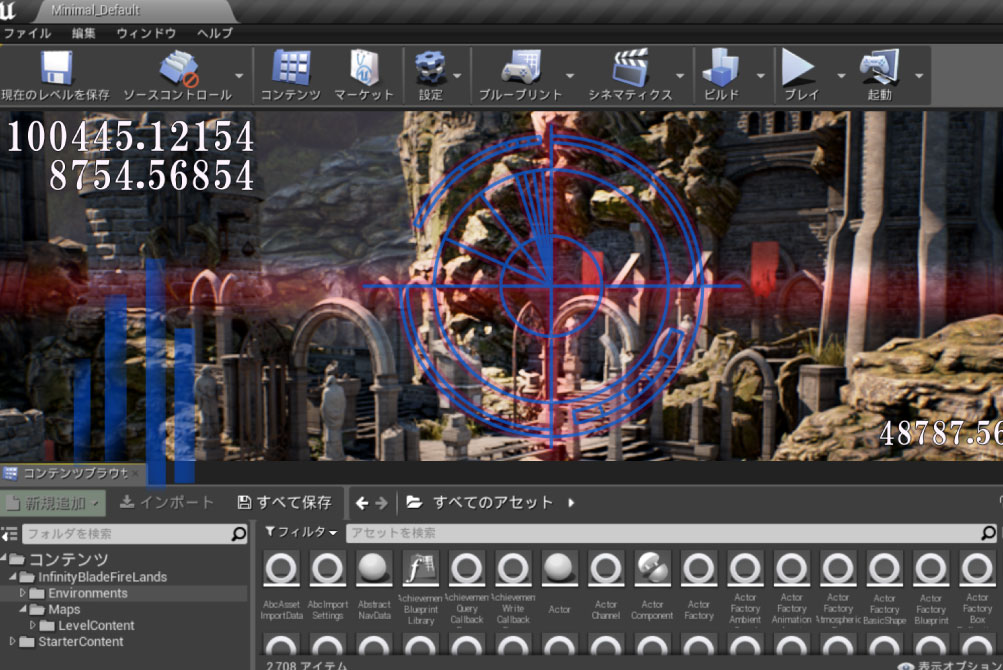Click インポート (Import) button
The height and width of the screenshot is (670, 1003).
166,502
